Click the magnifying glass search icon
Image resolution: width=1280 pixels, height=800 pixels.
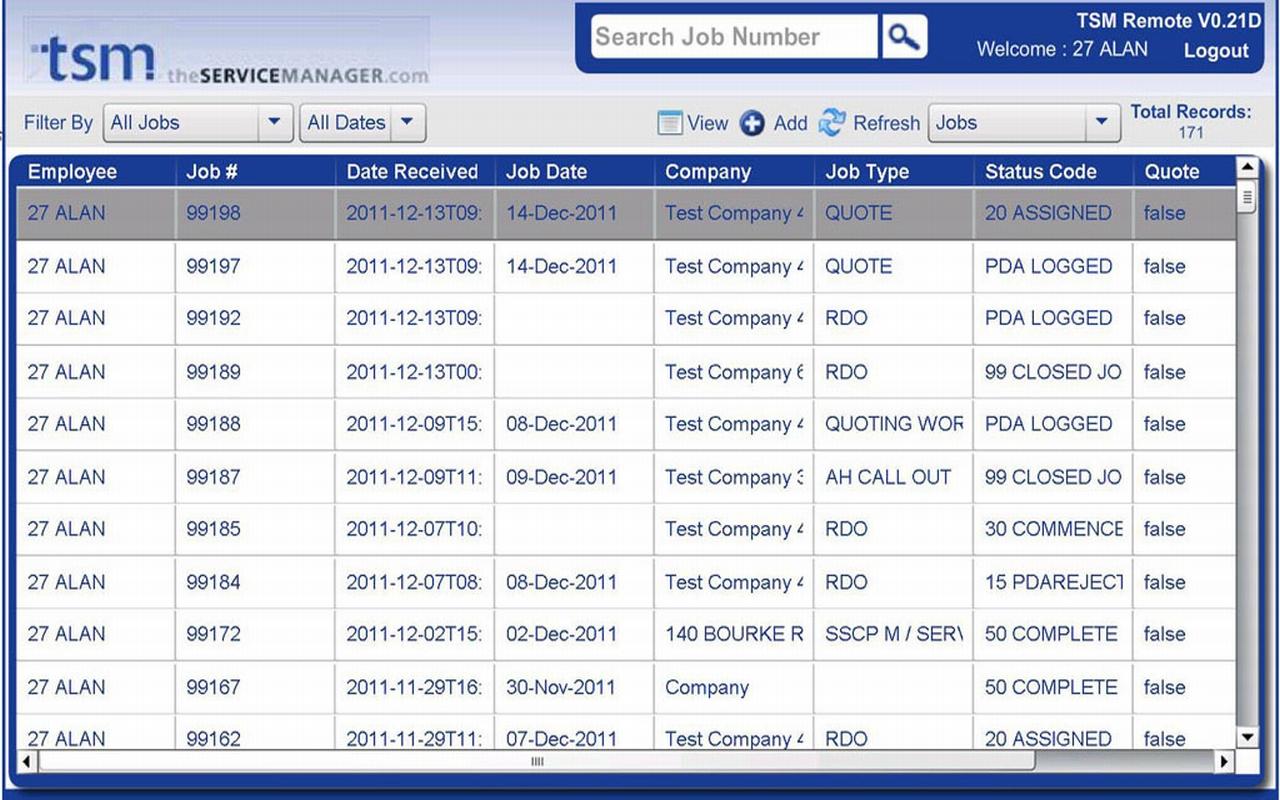click(904, 37)
